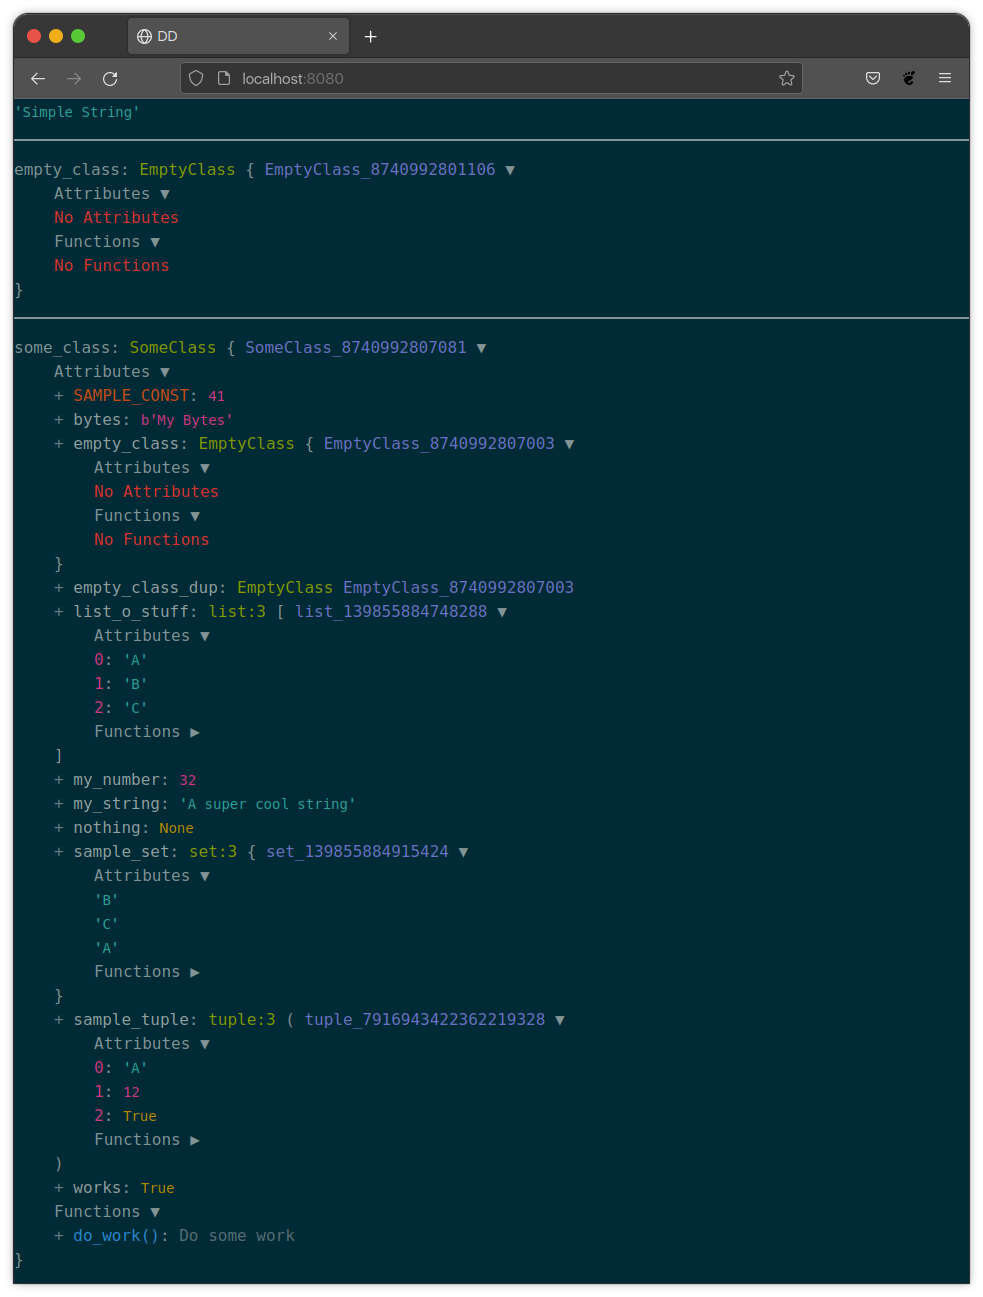Toggle the plus marker beside my_number
This screenshot has width=983, height=1297.
tap(58, 779)
